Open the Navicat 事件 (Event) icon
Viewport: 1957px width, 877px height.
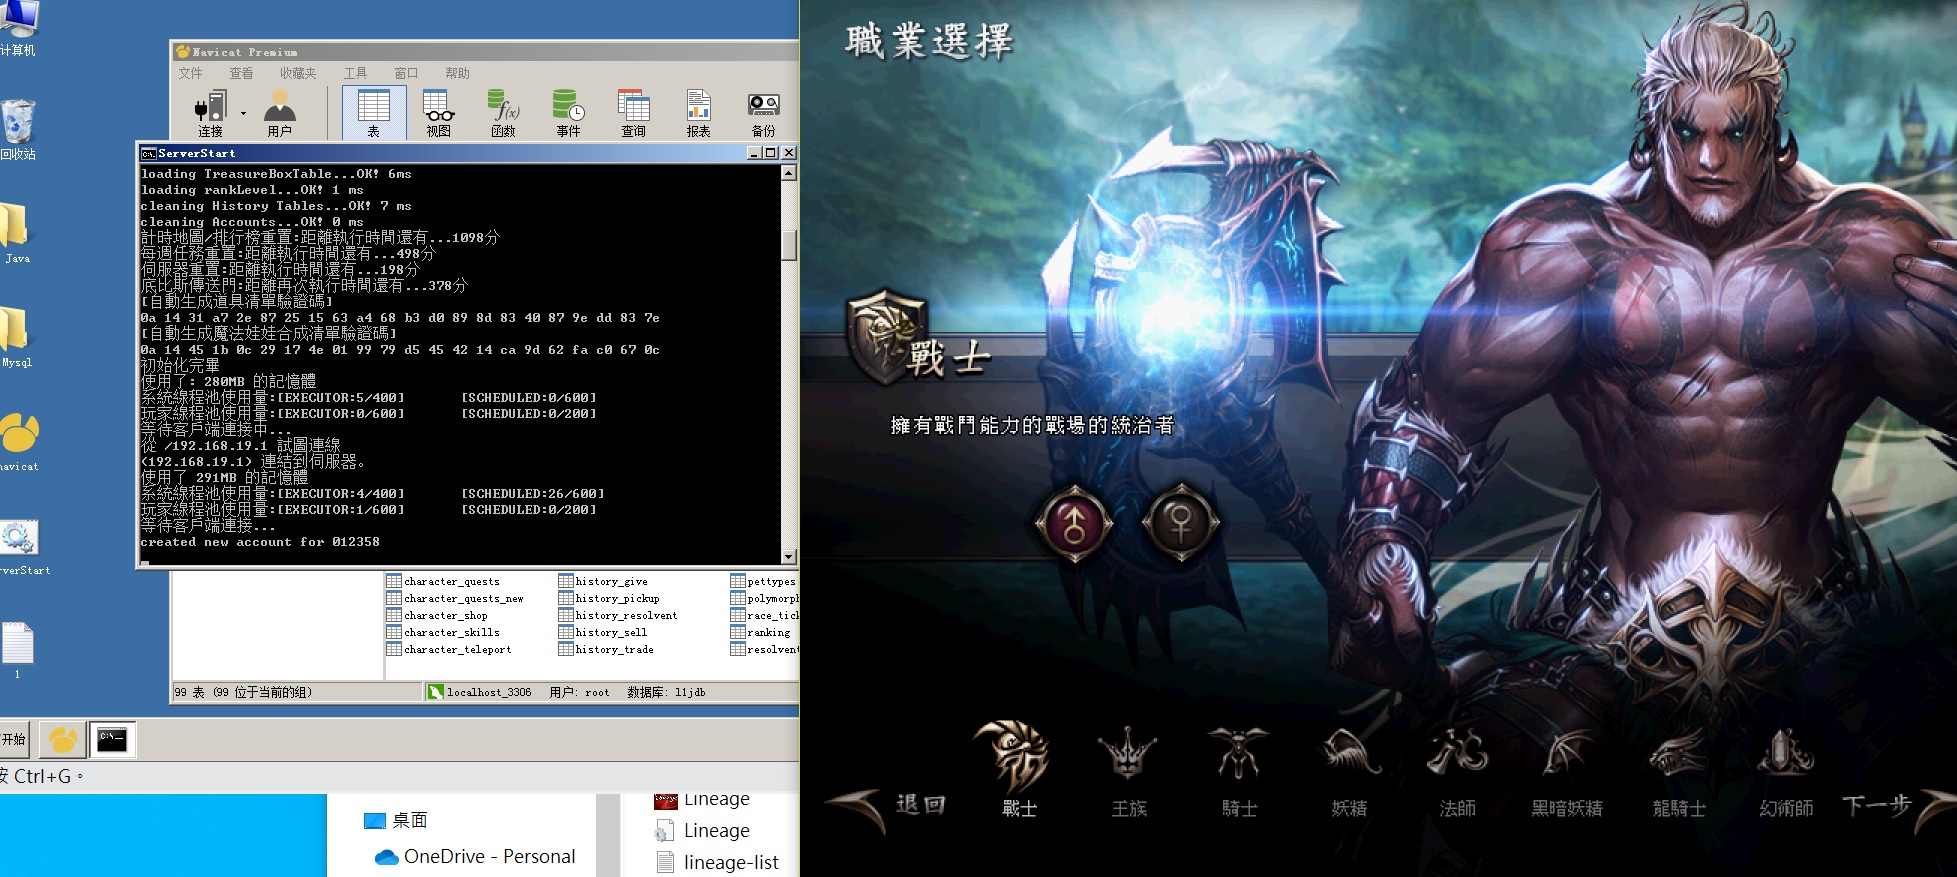coord(568,113)
